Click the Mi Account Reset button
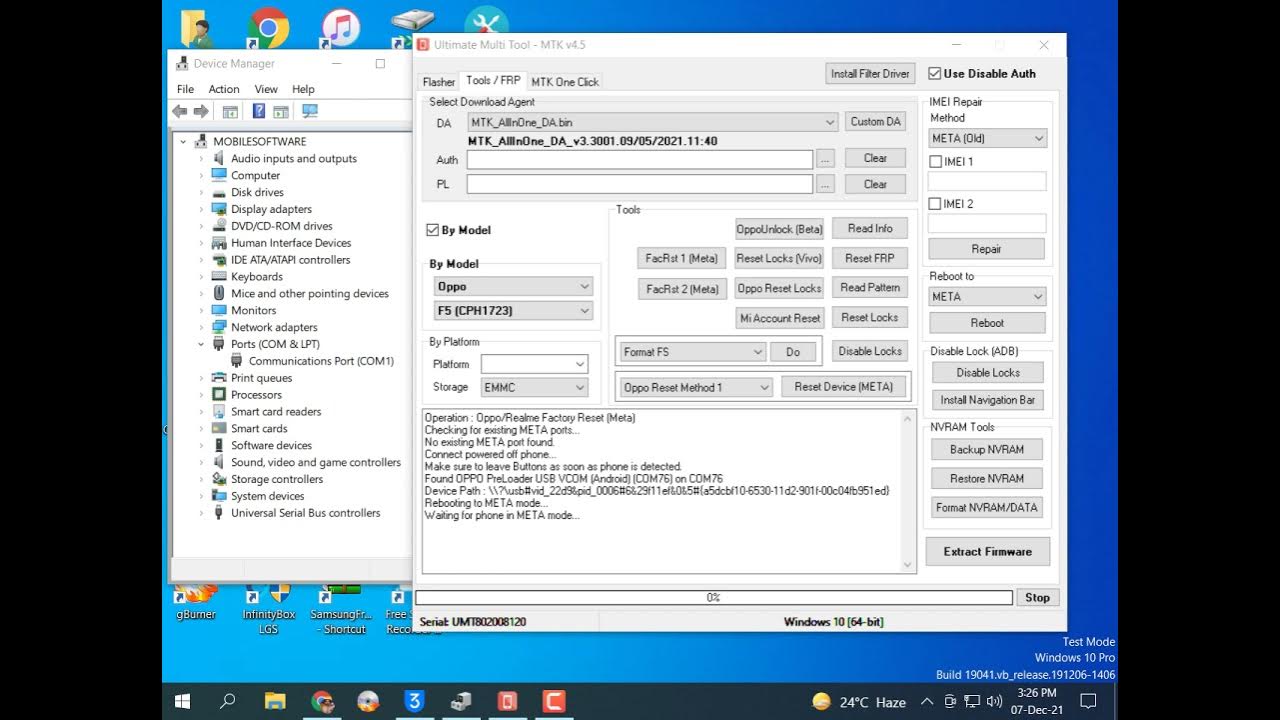The width and height of the screenshot is (1280, 720). [x=780, y=318]
